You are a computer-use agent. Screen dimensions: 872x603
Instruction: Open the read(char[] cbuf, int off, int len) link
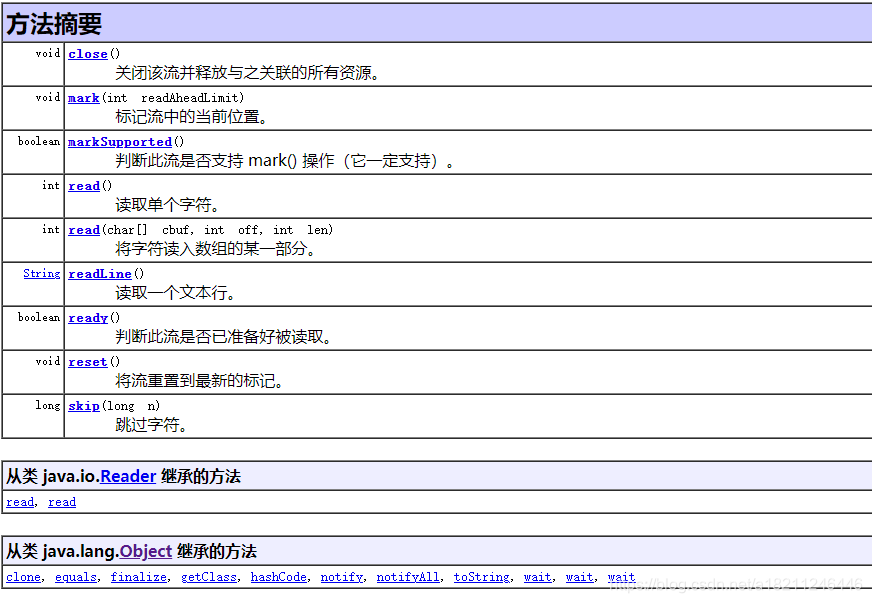tap(84, 230)
